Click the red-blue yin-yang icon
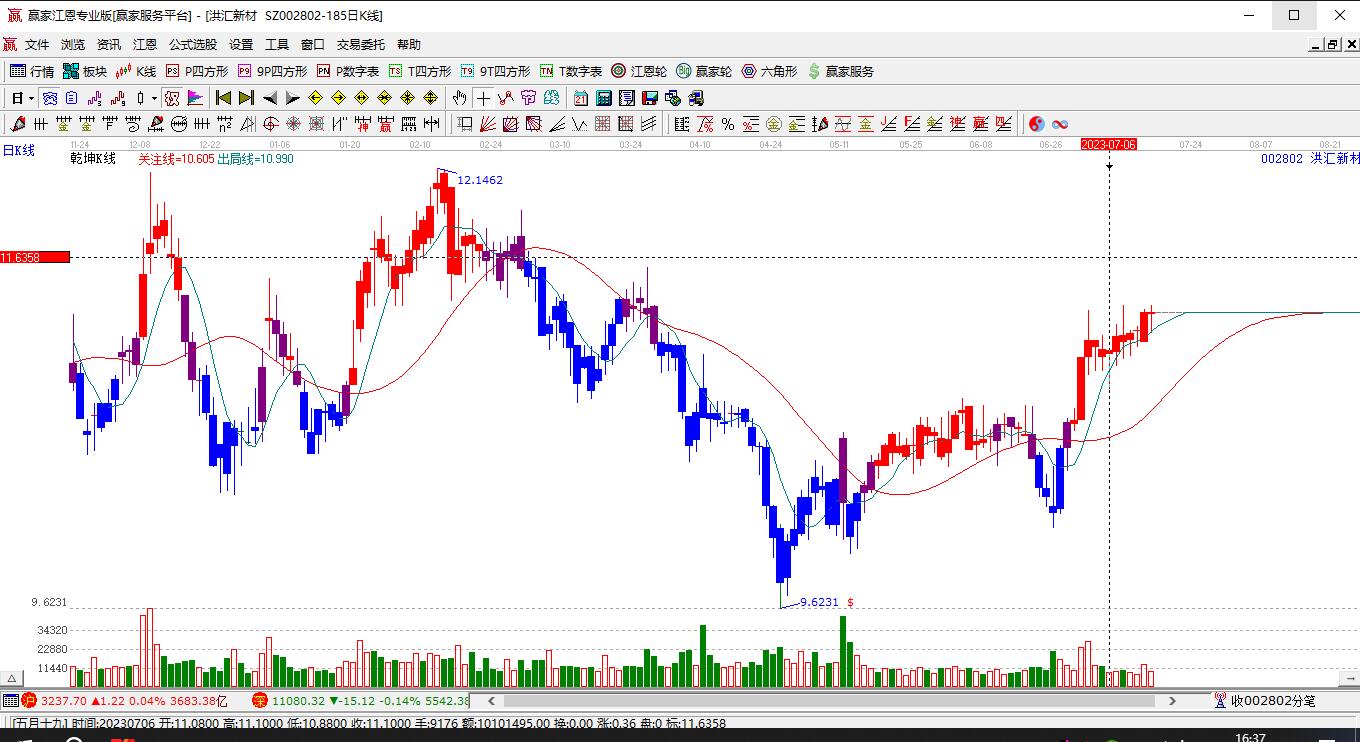 tap(1037, 125)
